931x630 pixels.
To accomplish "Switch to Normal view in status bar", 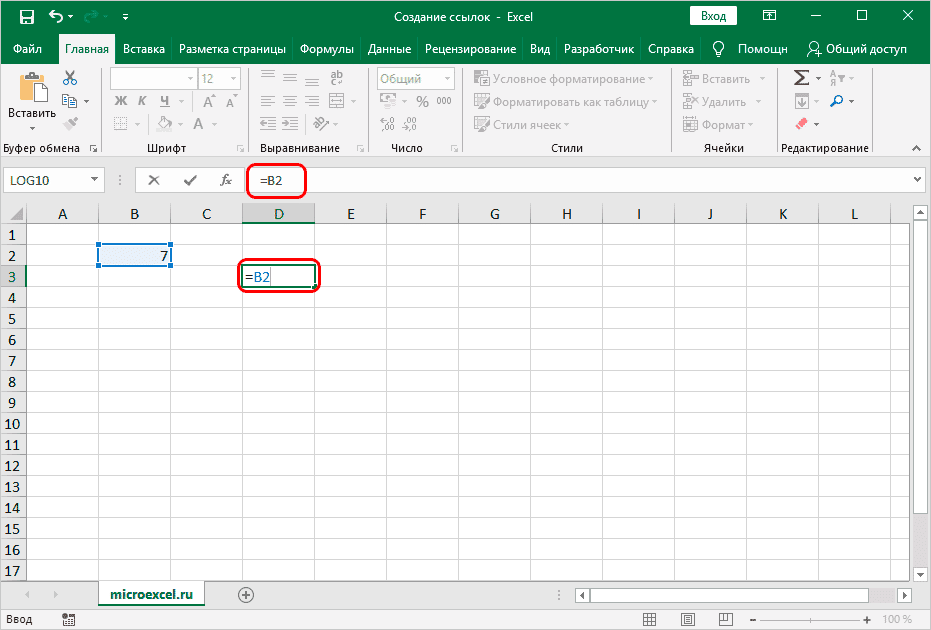I will [649, 619].
